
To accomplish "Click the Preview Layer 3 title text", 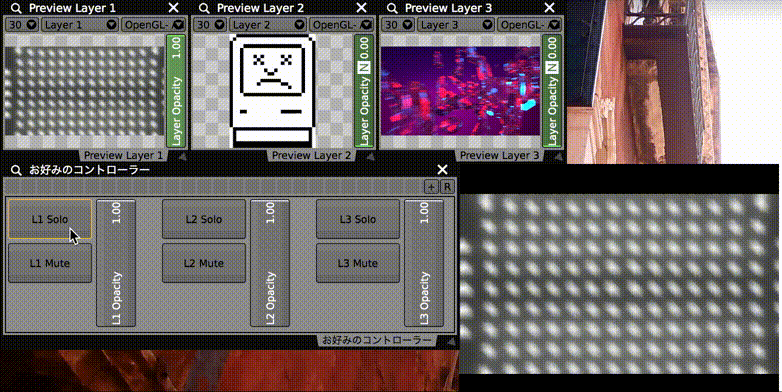I will pos(448,8).
